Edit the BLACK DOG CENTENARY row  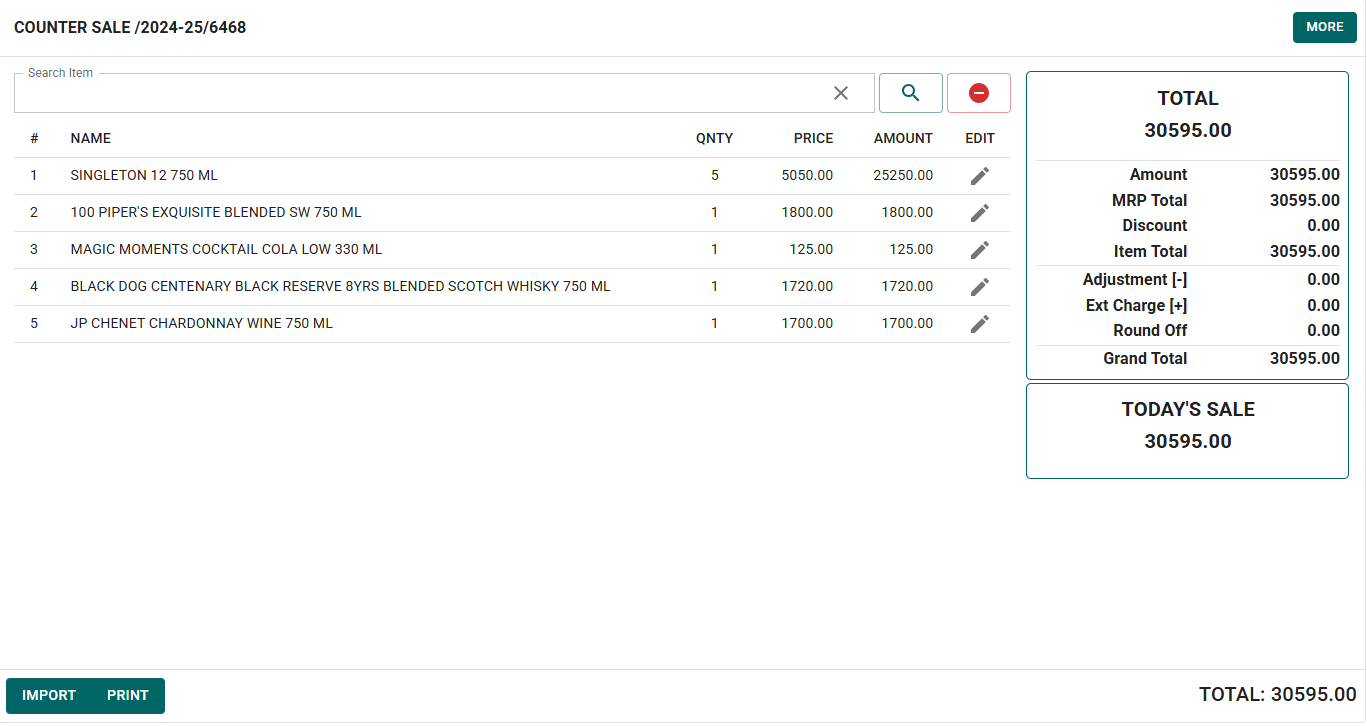click(x=980, y=287)
